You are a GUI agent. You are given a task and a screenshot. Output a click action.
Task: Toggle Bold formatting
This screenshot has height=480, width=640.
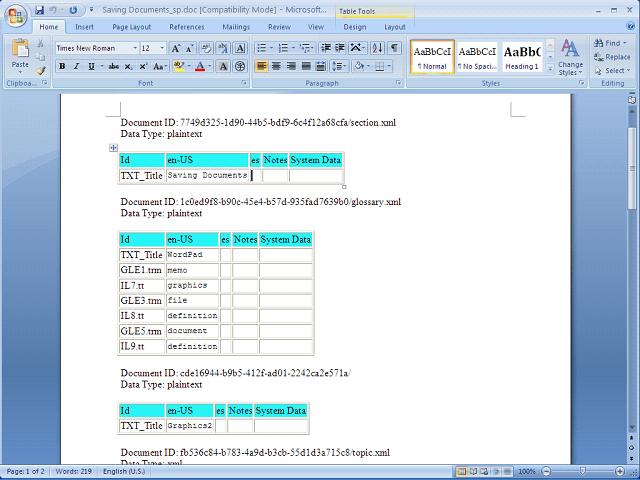click(62, 66)
